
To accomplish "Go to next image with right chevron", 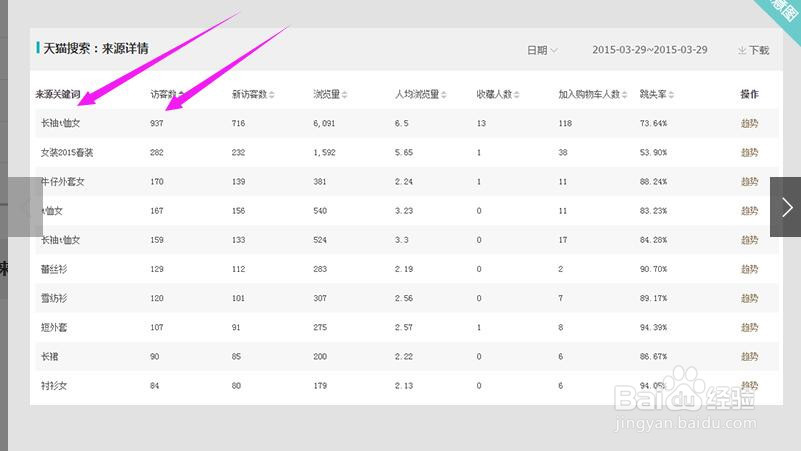I will pos(787,207).
